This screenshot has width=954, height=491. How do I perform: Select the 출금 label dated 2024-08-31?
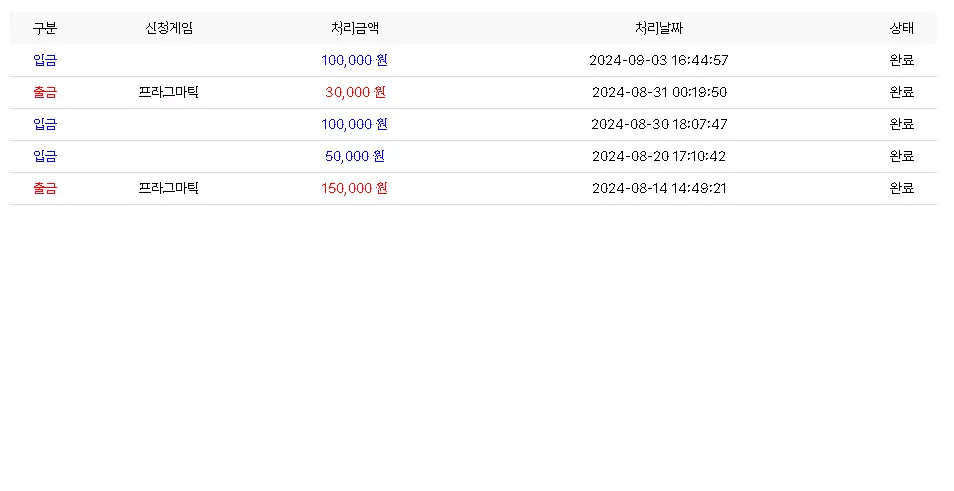tap(44, 92)
